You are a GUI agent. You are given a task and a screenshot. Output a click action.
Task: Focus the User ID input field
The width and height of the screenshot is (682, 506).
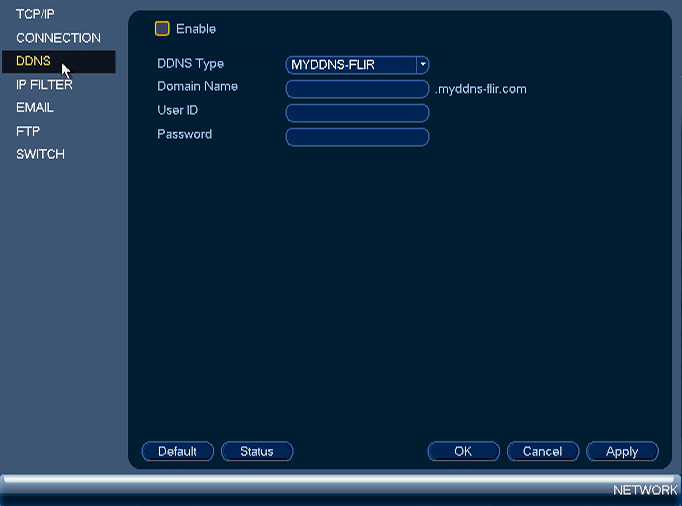[x=357, y=113]
